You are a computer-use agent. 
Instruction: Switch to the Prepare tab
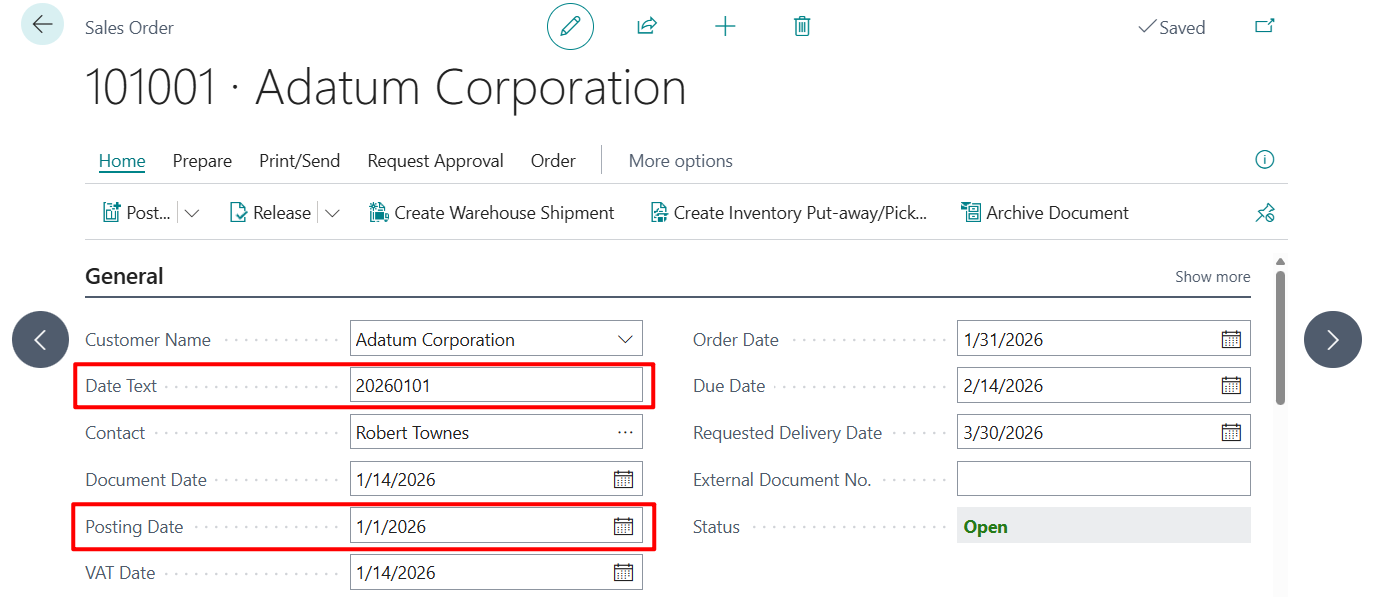click(x=201, y=160)
